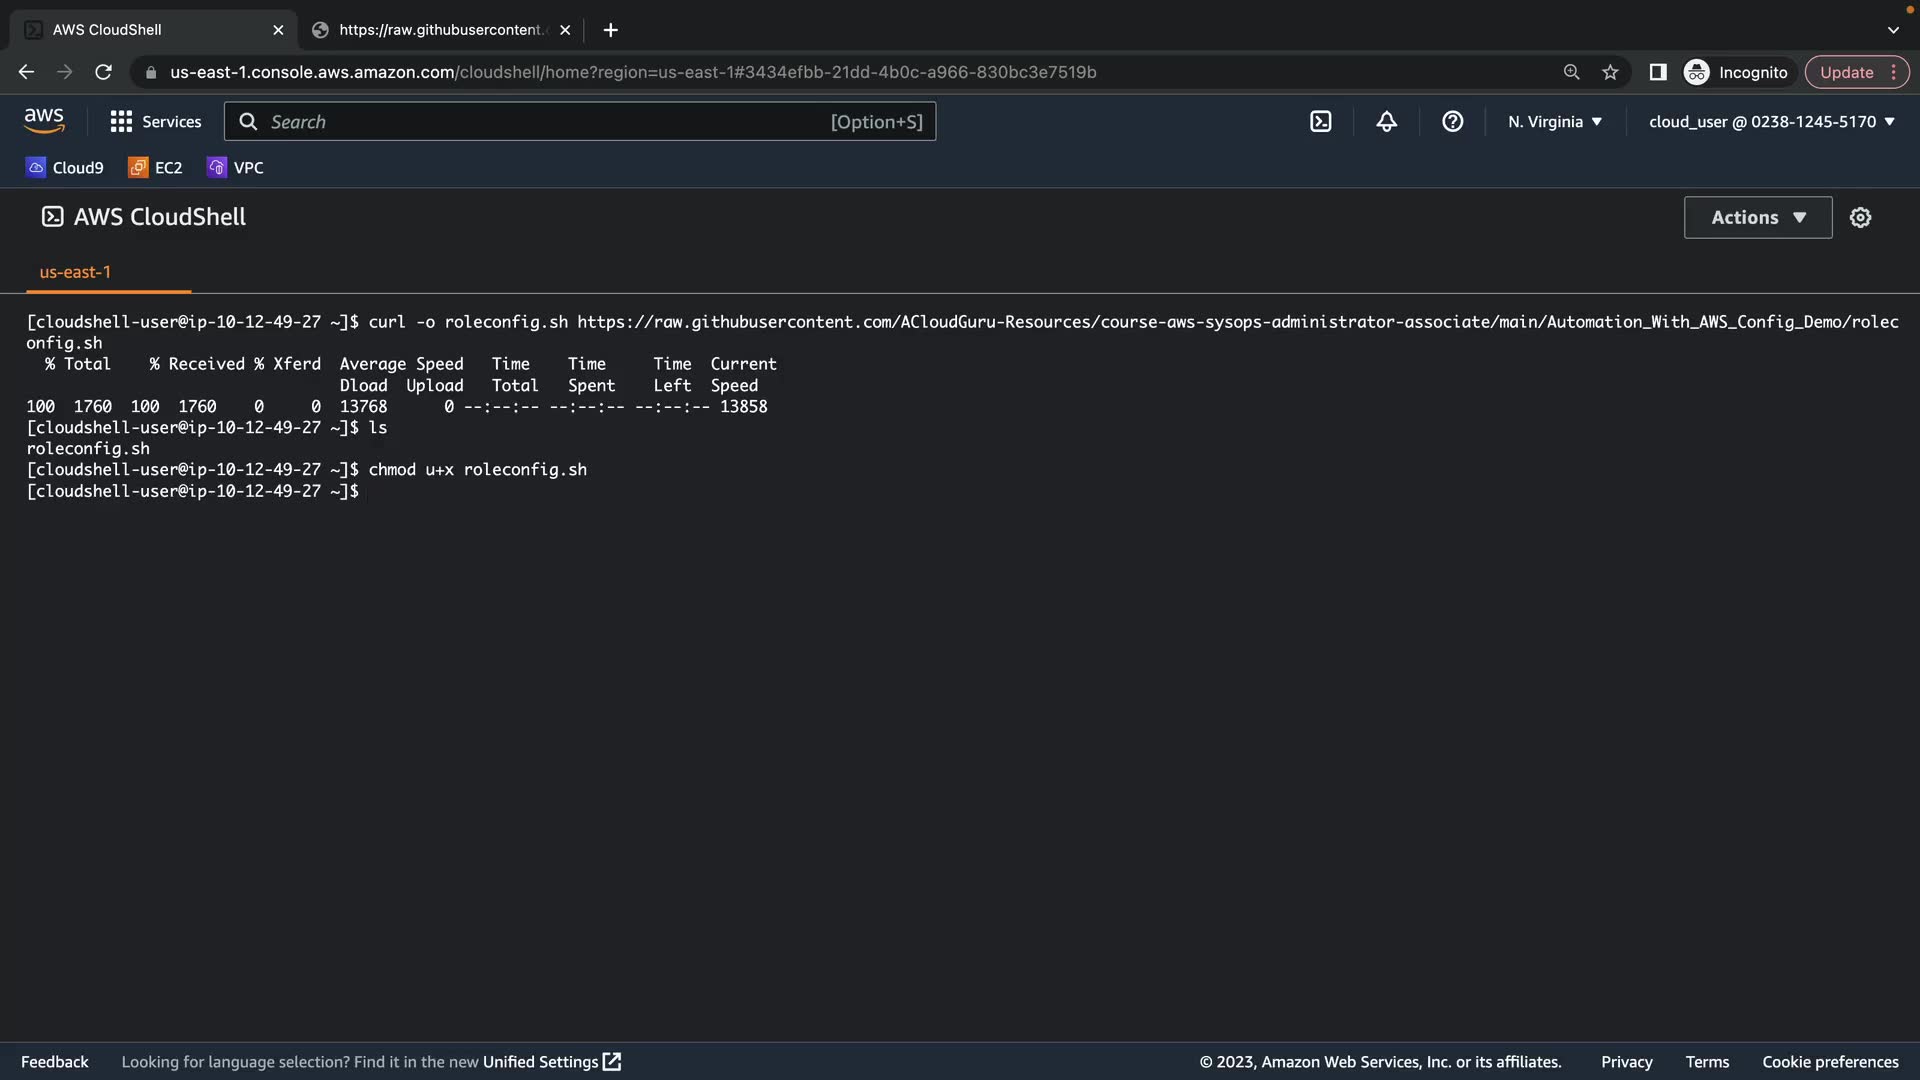
Task: Click the Feedback button in the footer
Action: click(55, 1062)
